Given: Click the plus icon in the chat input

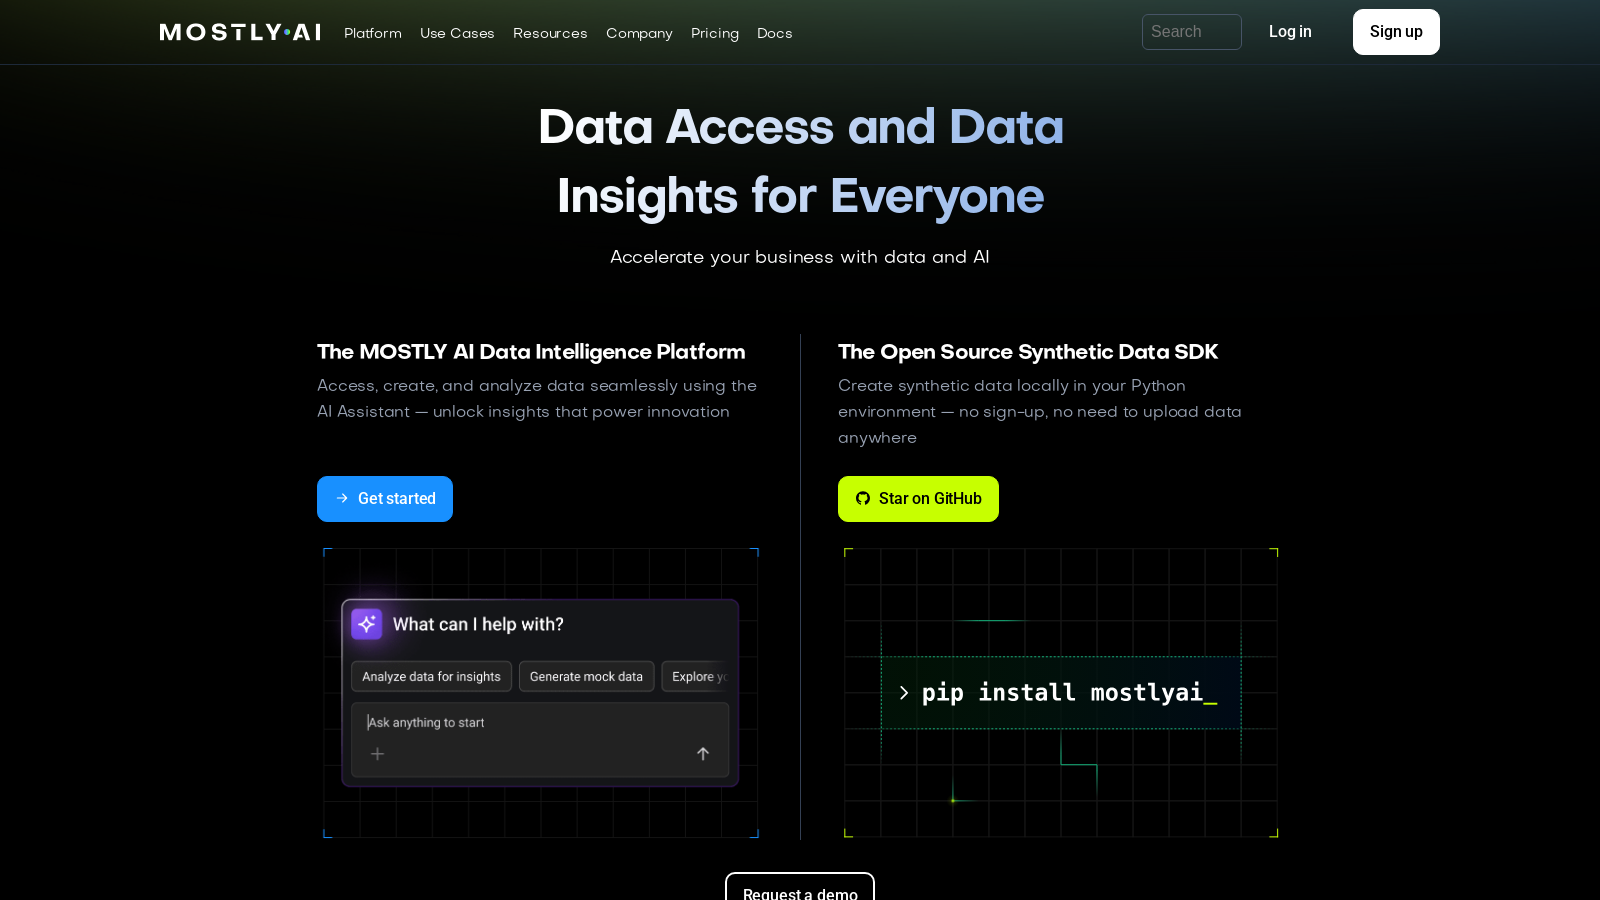Looking at the screenshot, I should pyautogui.click(x=377, y=754).
